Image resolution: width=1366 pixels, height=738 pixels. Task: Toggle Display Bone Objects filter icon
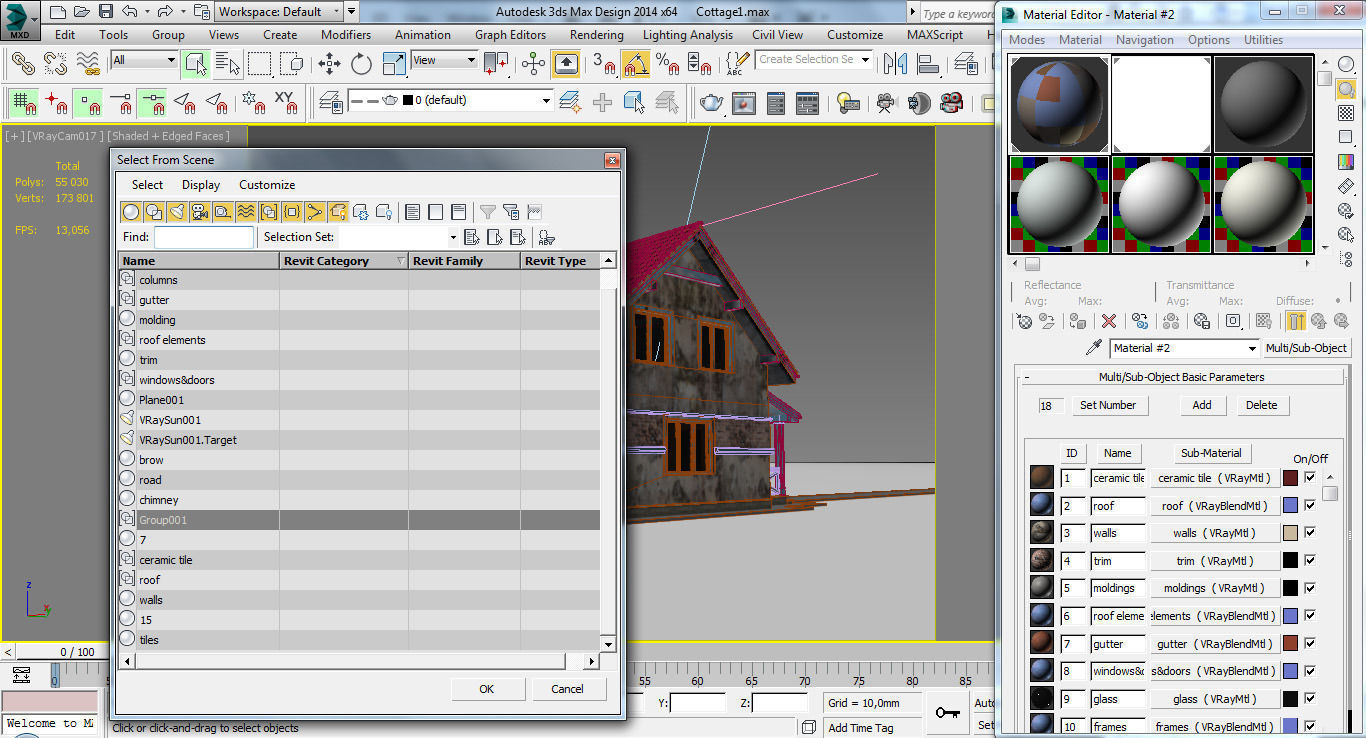[314, 211]
